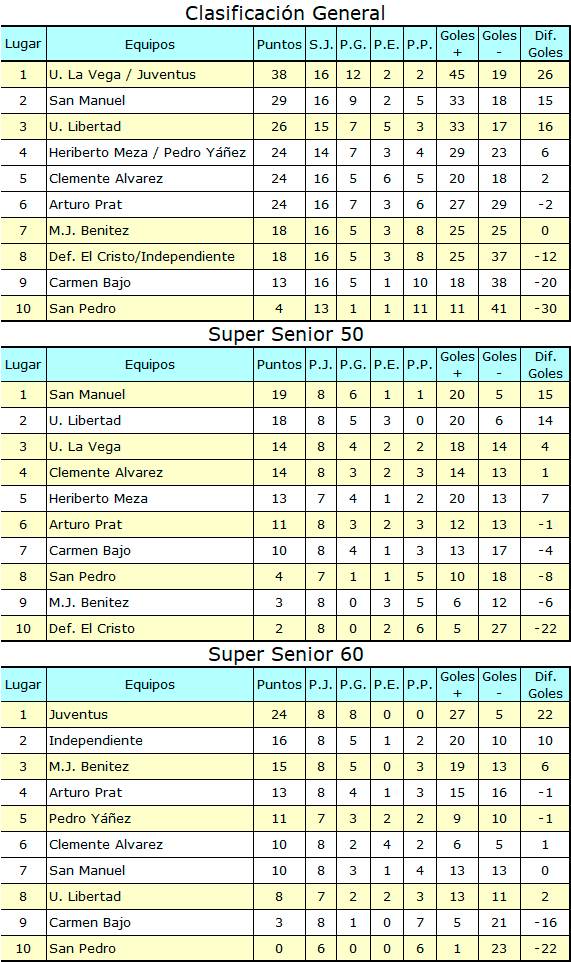The height and width of the screenshot is (962, 571).
Task: Click the Clasificación General title
Action: click(285, 13)
